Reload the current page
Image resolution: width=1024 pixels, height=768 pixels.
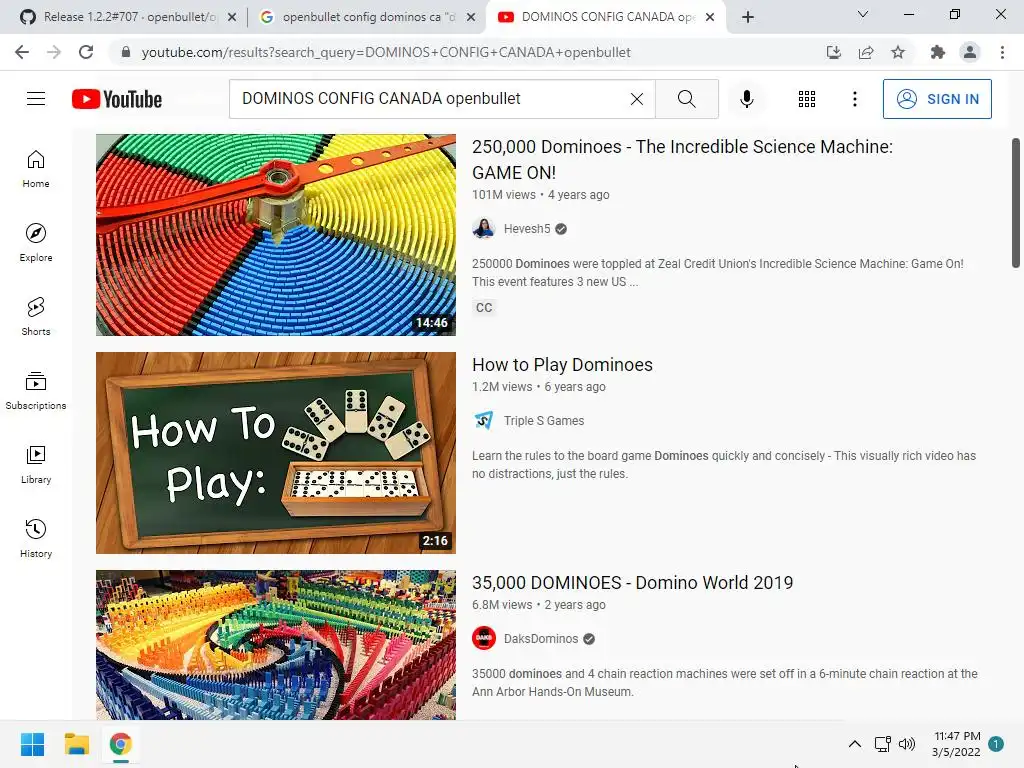point(86,52)
